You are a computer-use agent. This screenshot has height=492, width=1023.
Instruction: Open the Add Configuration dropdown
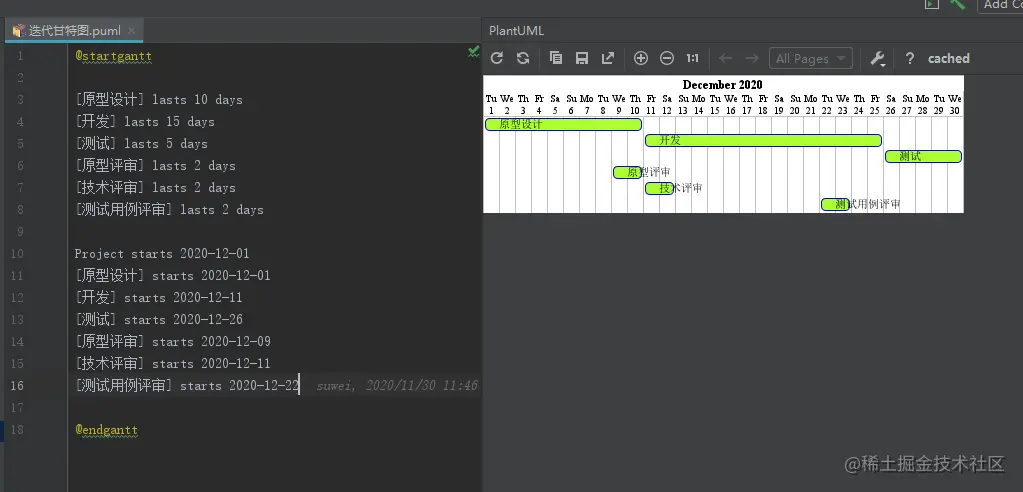coord(1000,5)
